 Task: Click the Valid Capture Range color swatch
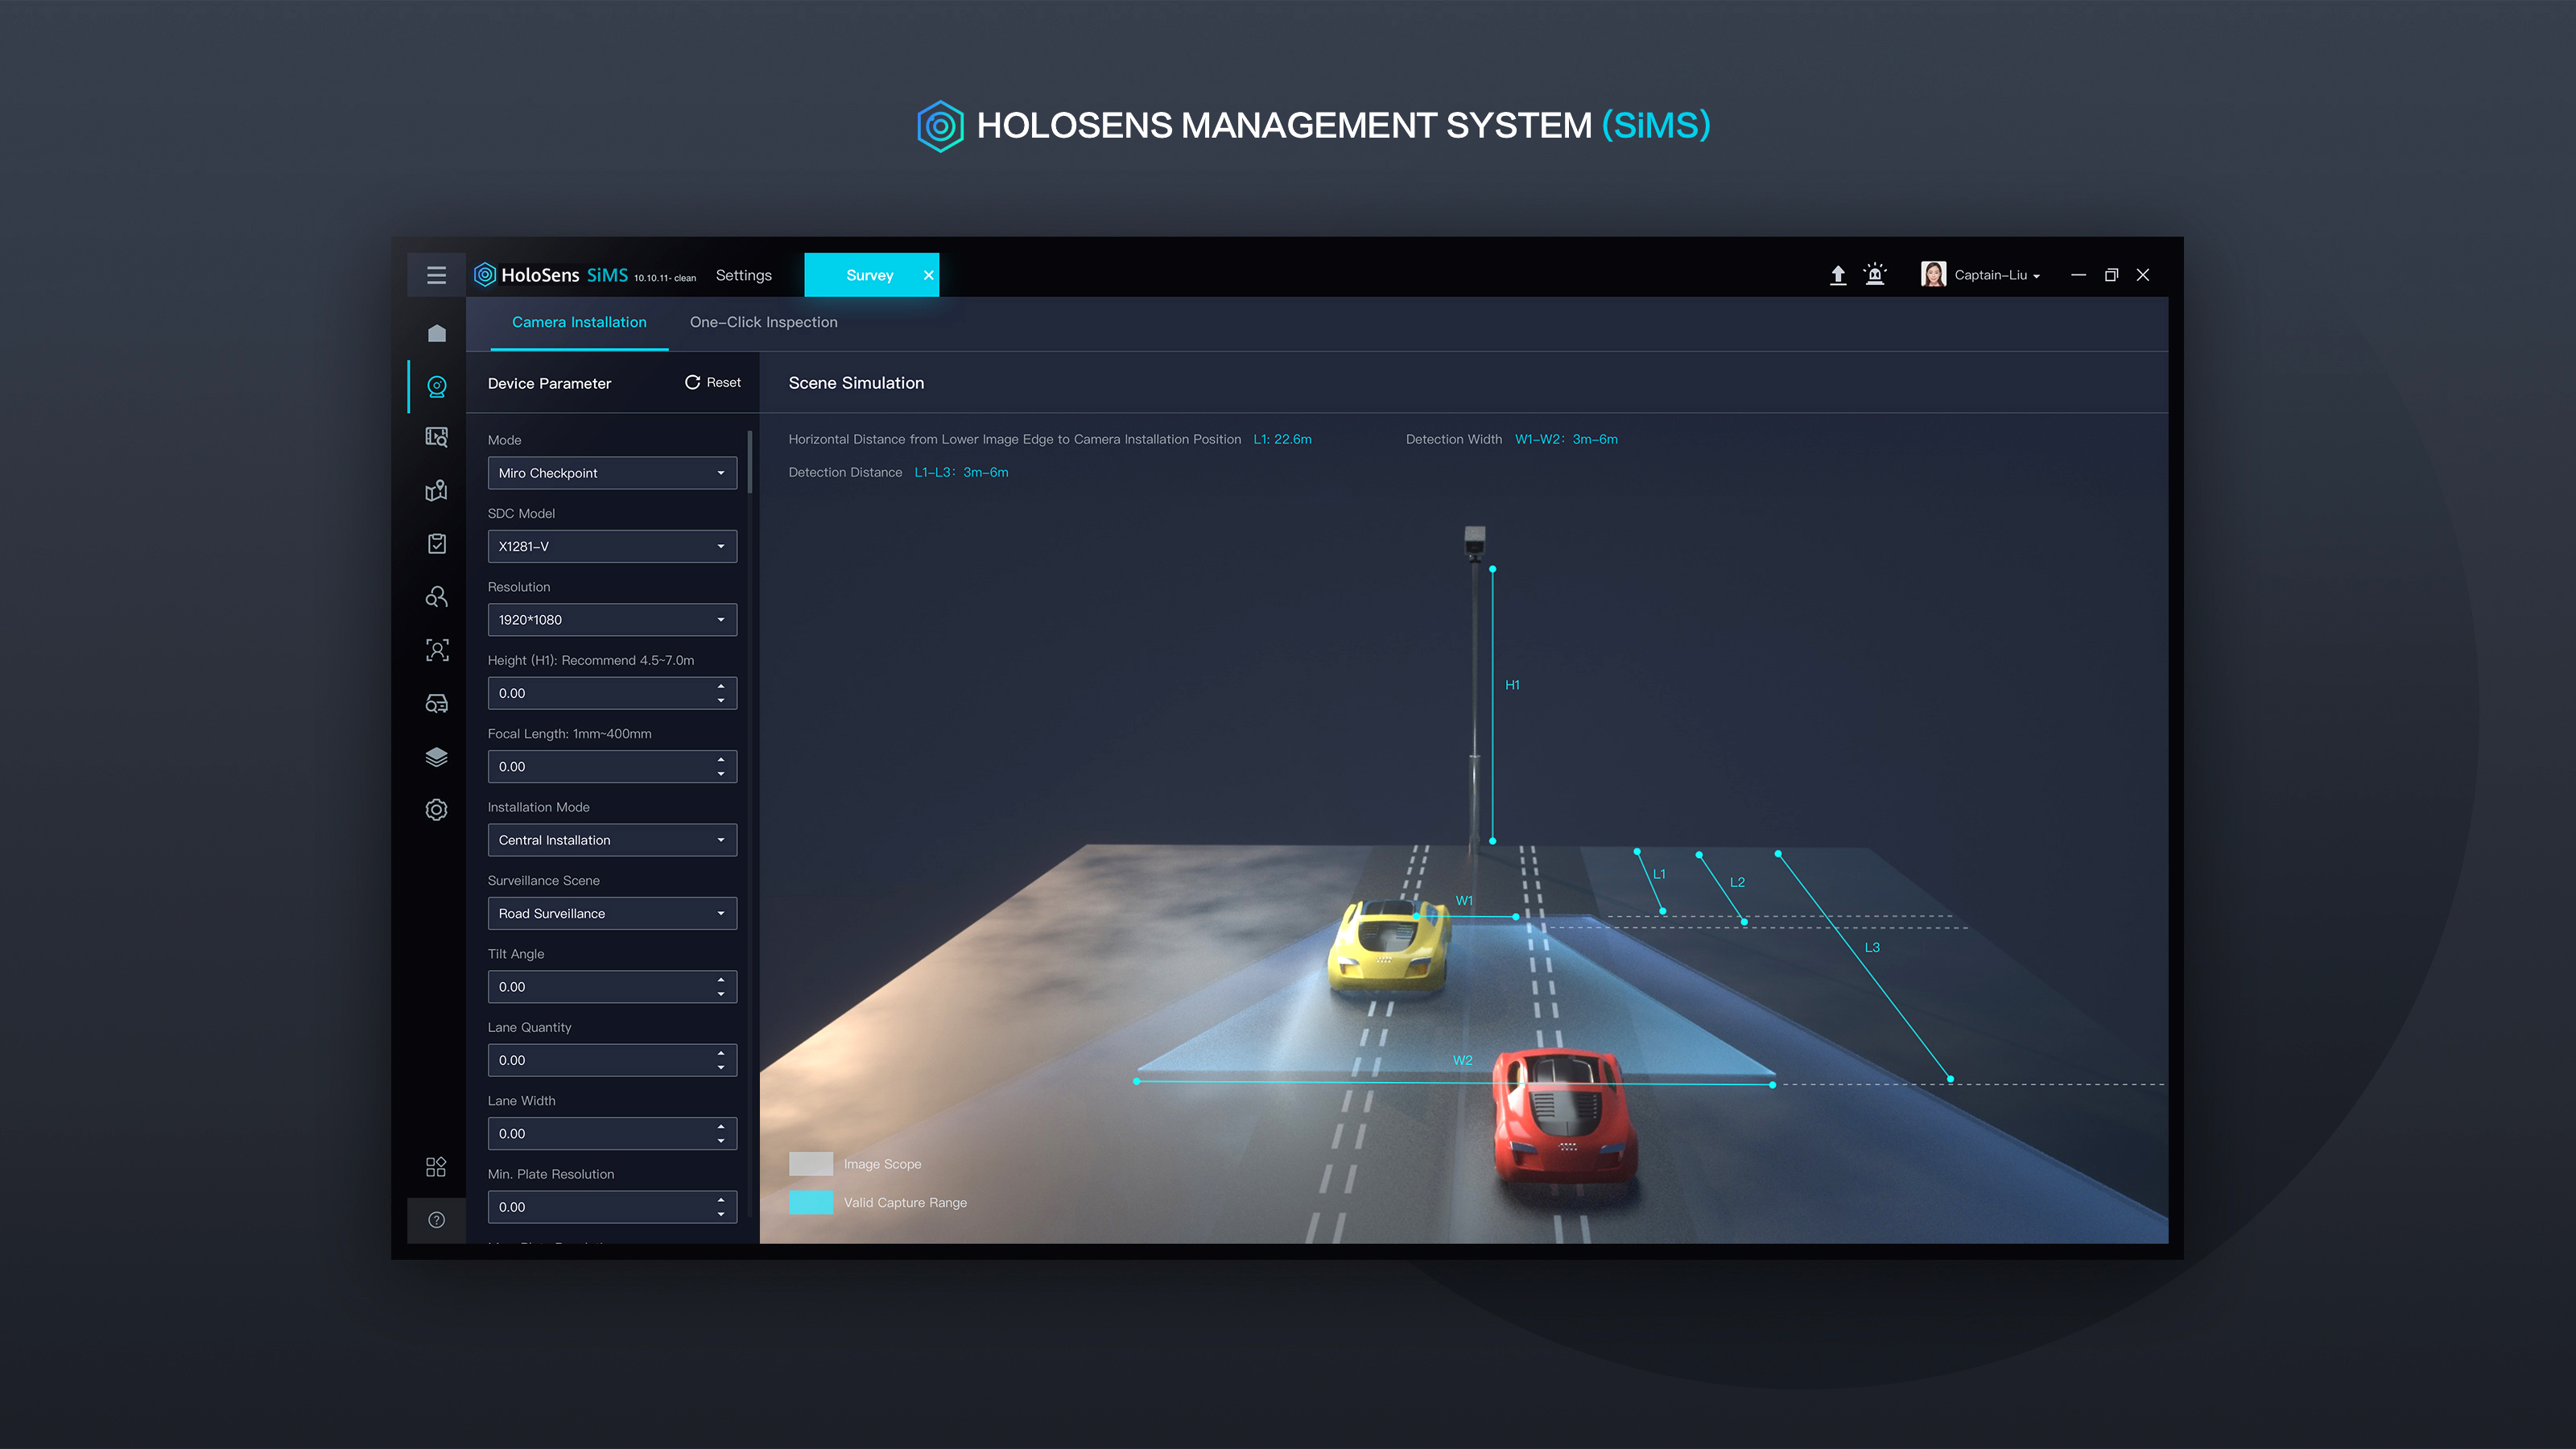(811, 1202)
